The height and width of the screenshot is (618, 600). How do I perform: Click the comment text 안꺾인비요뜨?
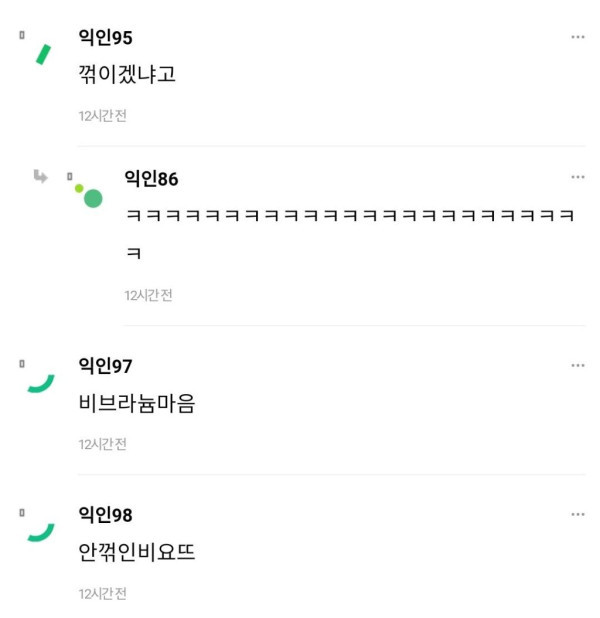[137, 552]
